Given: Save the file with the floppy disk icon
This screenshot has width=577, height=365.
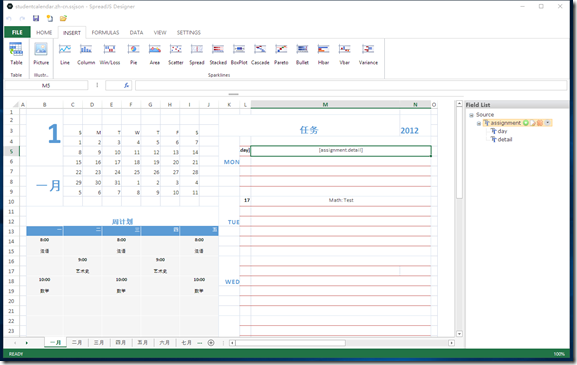Looking at the screenshot, I should [36, 18].
